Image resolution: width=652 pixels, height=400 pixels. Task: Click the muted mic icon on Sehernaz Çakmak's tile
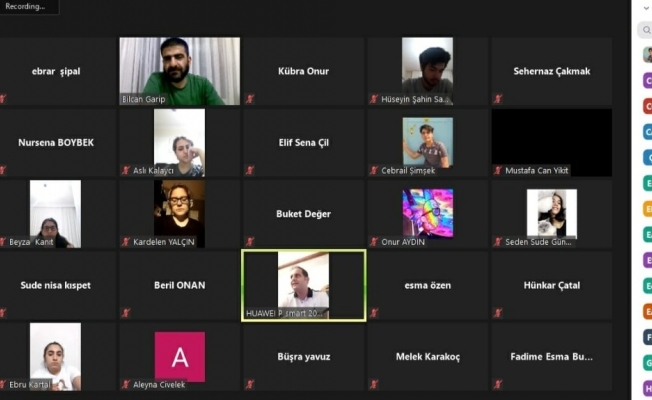pyautogui.click(x=497, y=99)
